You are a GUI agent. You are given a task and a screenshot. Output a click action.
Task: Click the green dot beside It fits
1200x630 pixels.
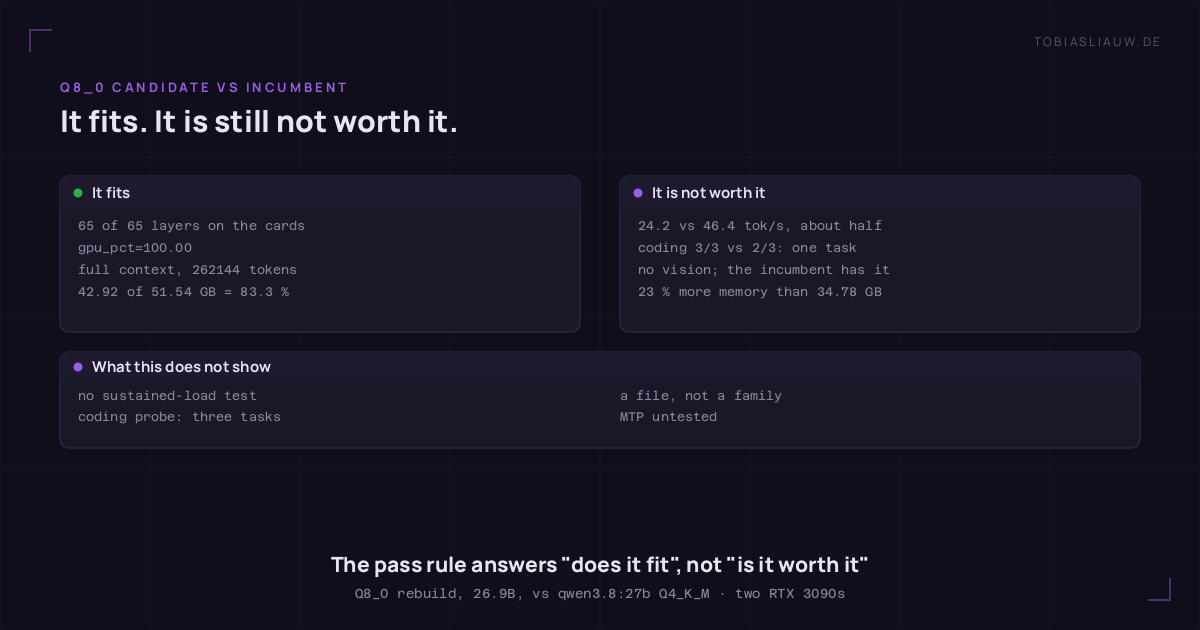point(78,193)
